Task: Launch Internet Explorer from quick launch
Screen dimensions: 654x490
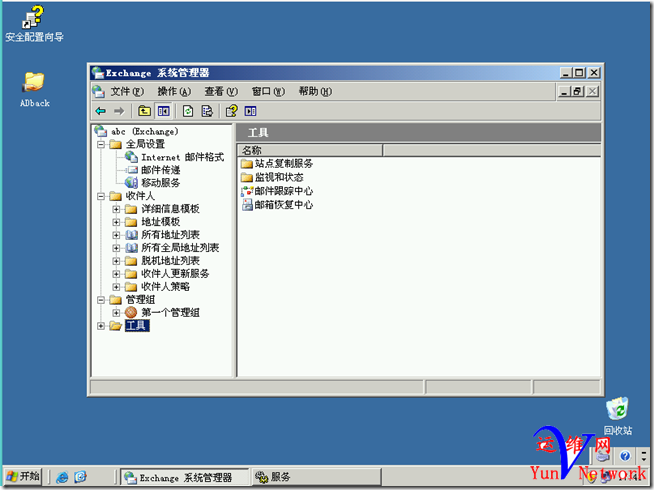Action: click(x=62, y=477)
